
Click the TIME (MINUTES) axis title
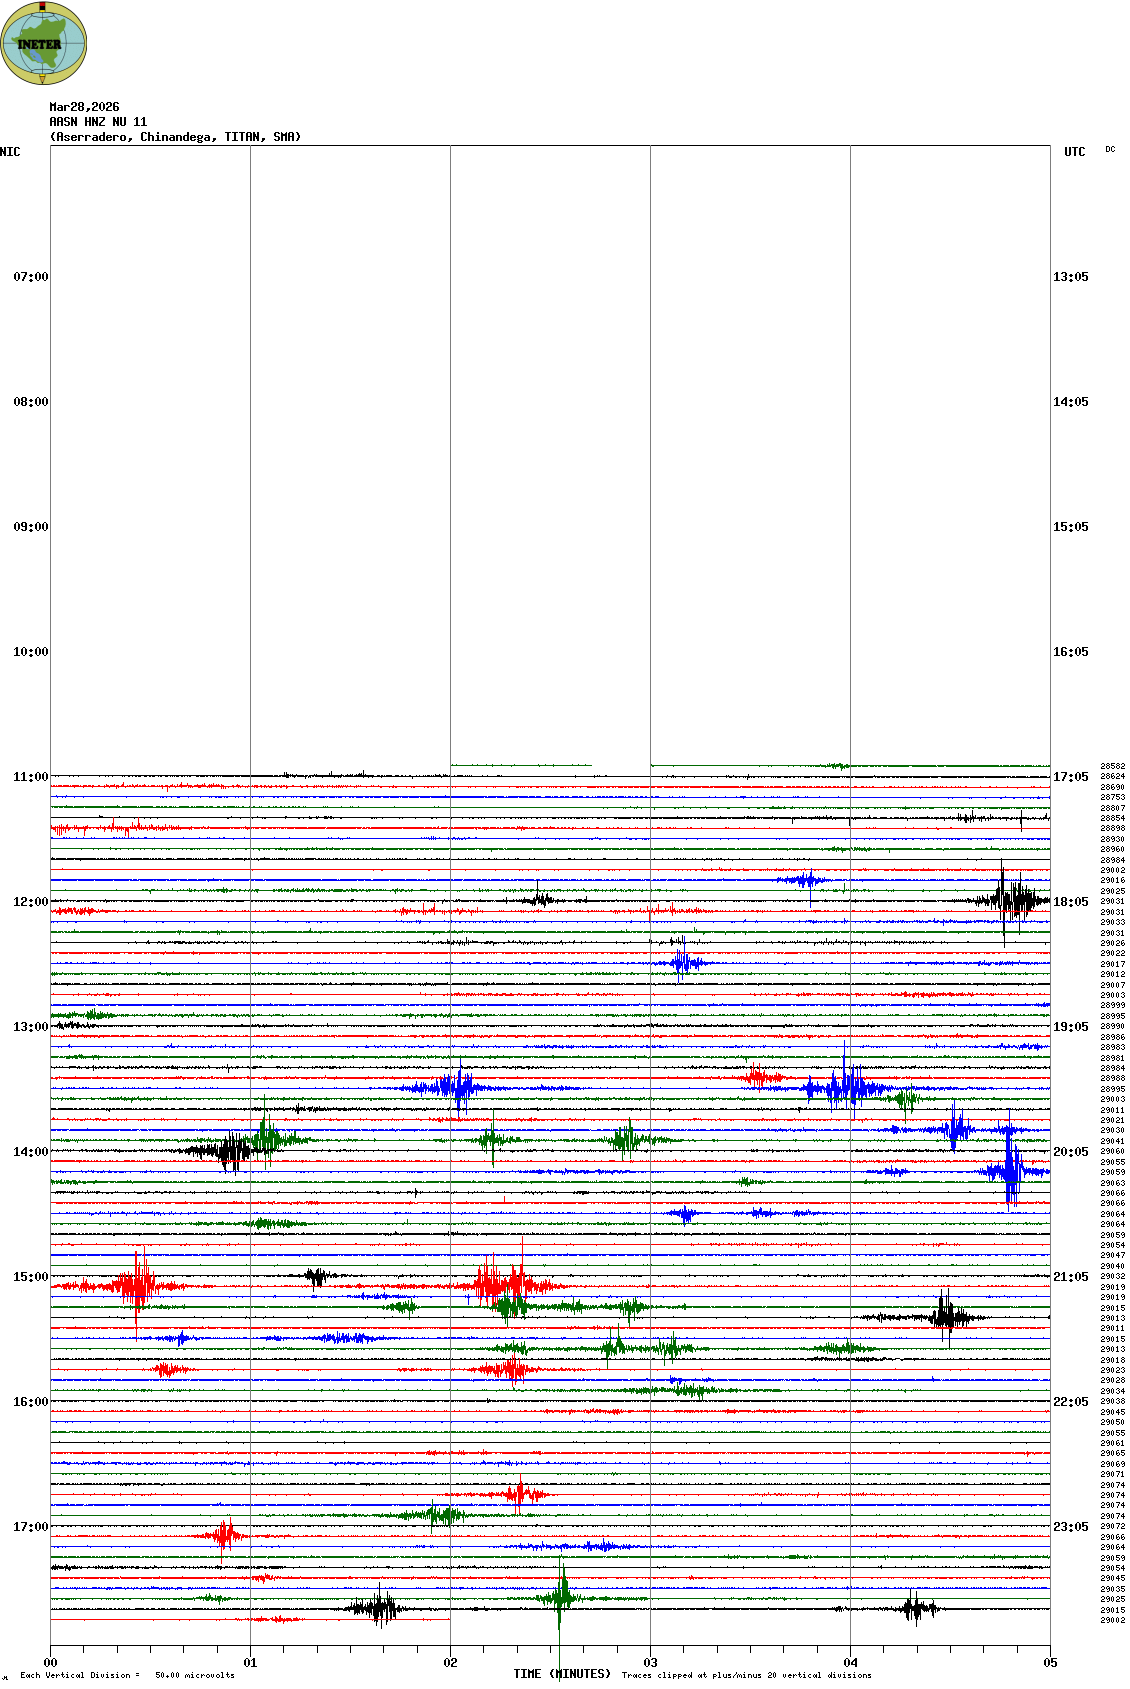(562, 1674)
